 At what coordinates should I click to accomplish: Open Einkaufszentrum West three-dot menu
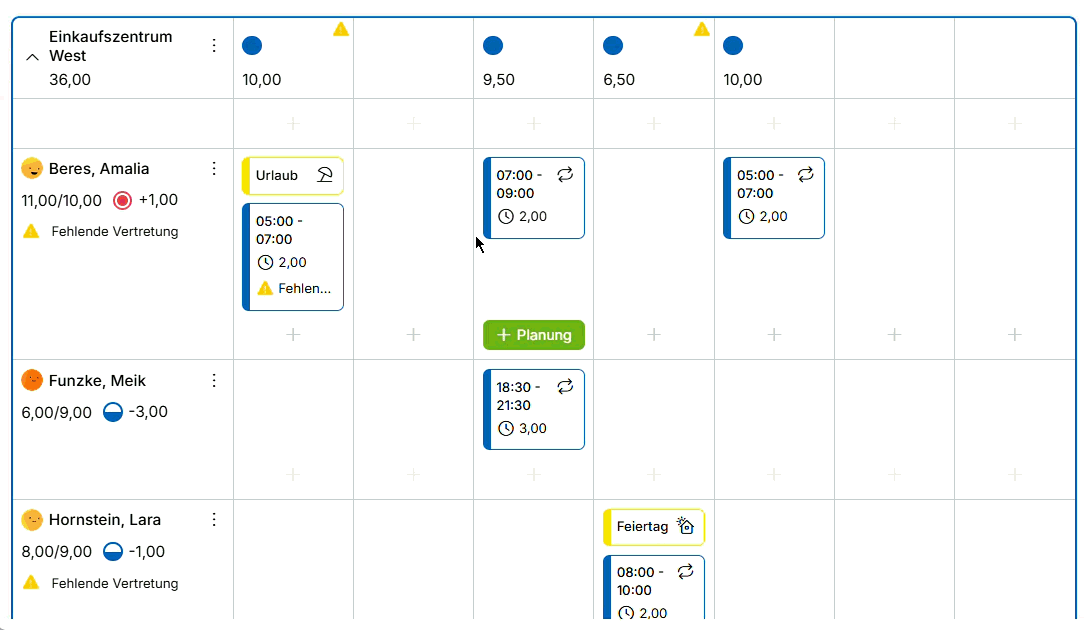(x=214, y=46)
